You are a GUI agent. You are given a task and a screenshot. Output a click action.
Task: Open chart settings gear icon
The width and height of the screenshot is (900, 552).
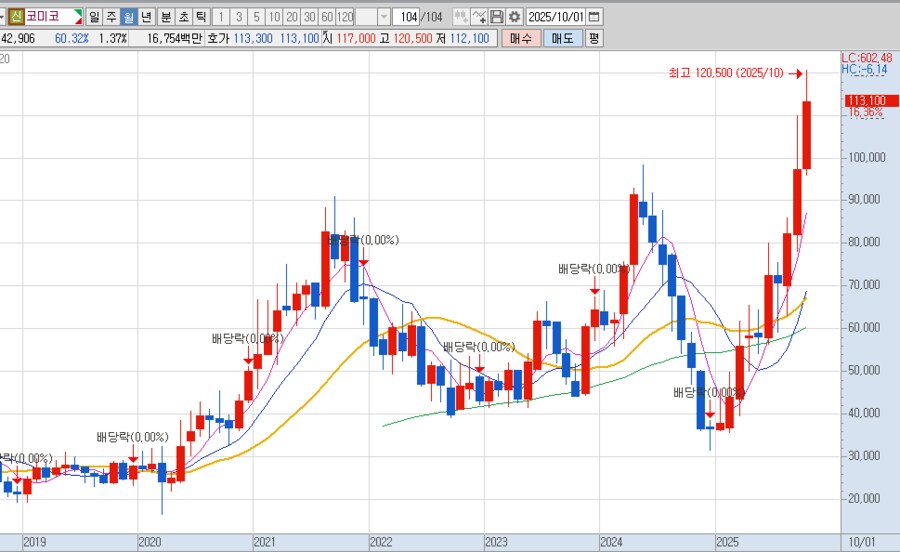click(x=514, y=17)
